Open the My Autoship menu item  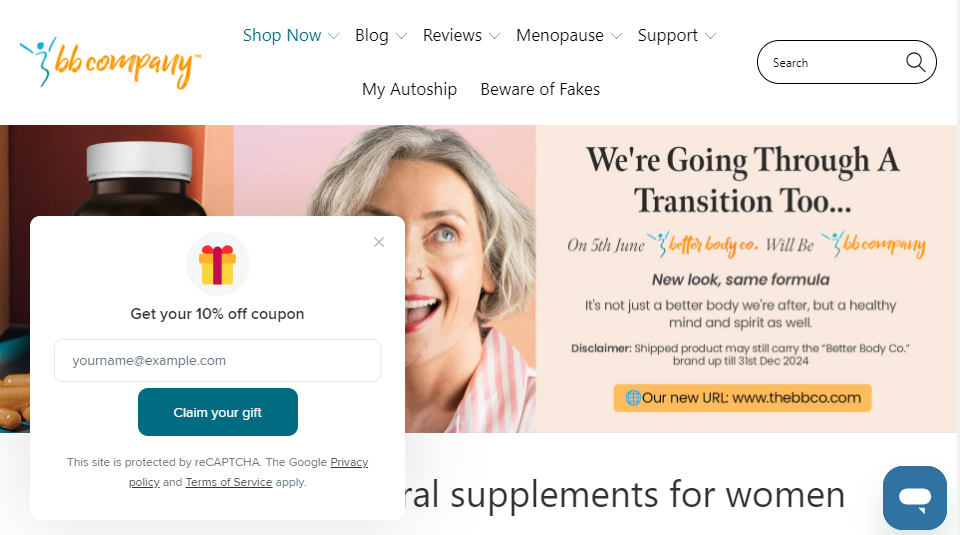click(x=410, y=89)
